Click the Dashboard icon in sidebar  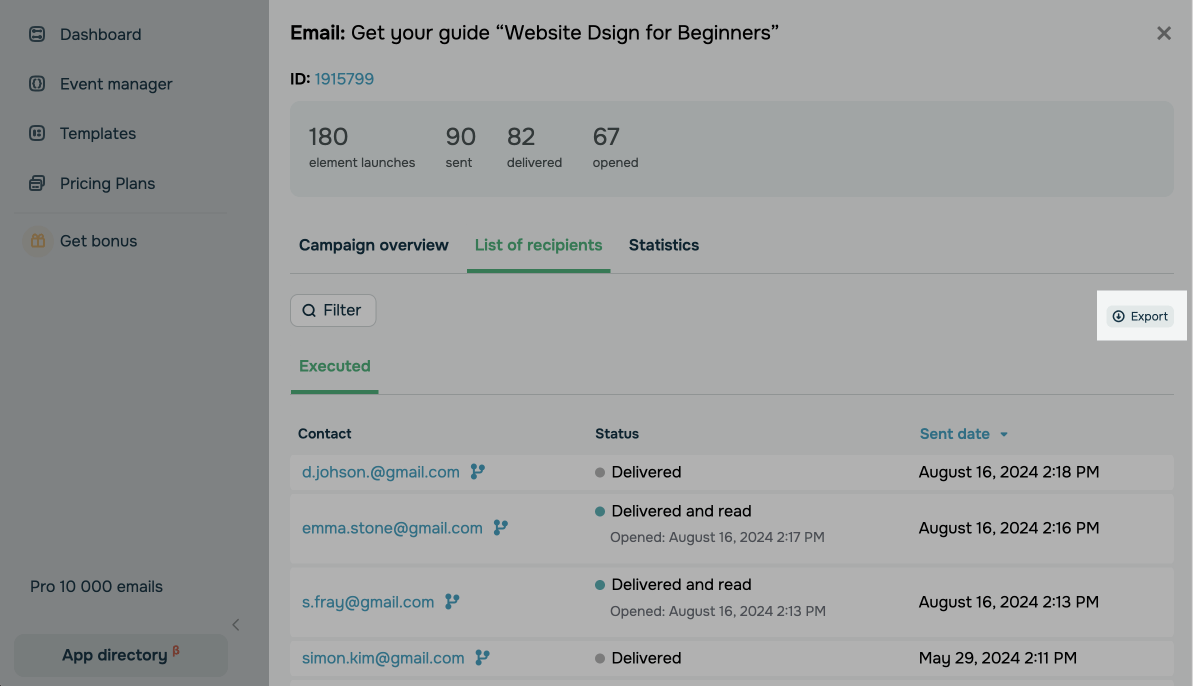37,34
